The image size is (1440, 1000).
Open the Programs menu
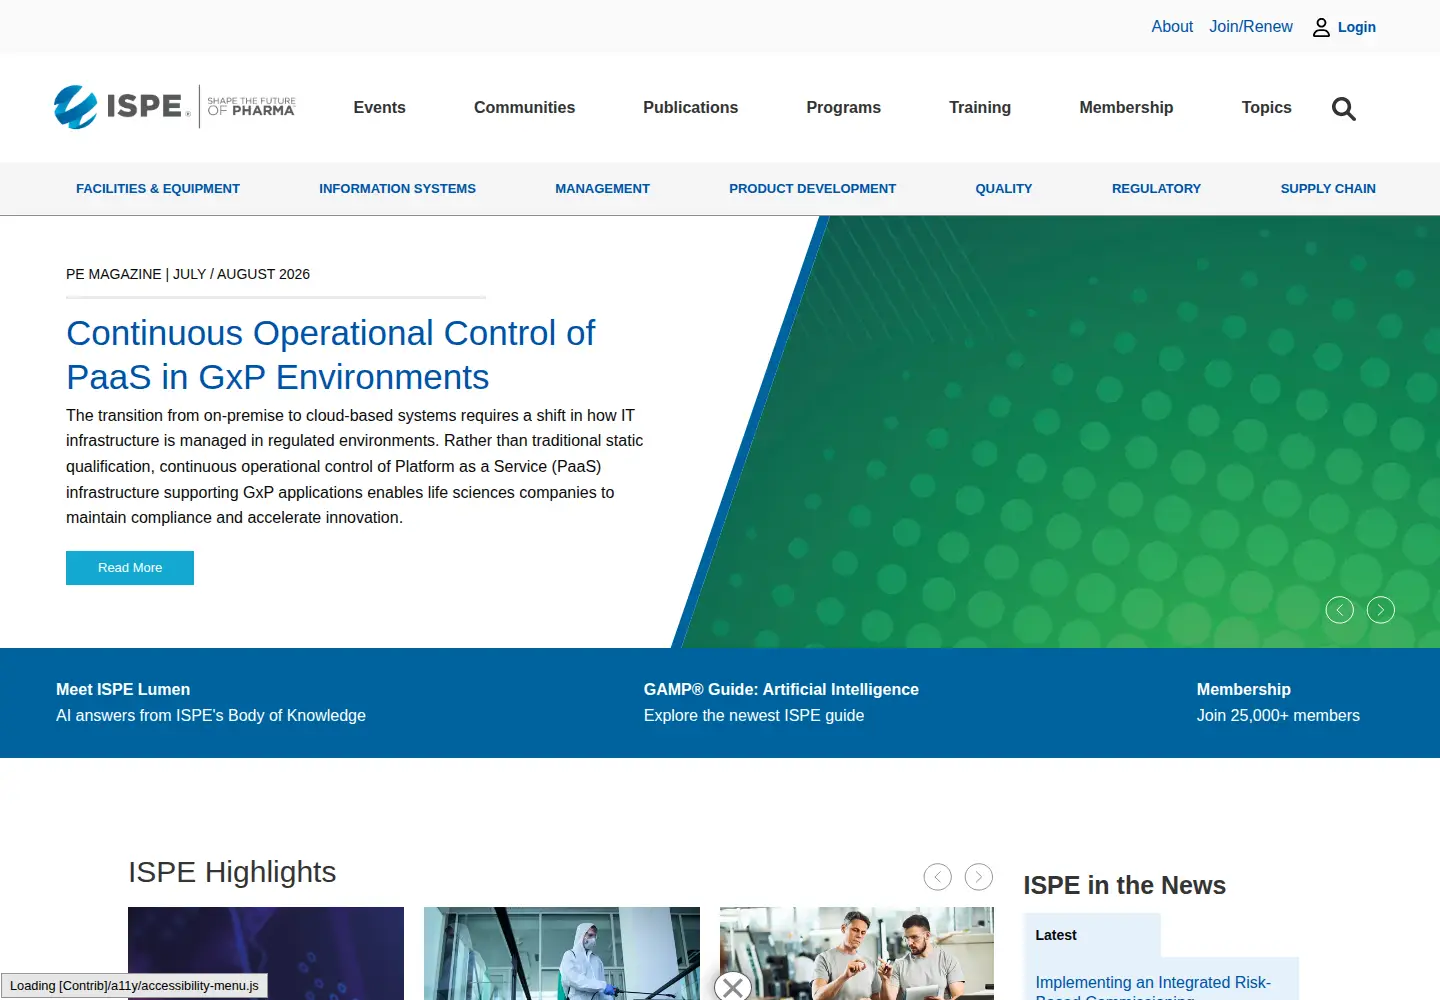point(844,108)
